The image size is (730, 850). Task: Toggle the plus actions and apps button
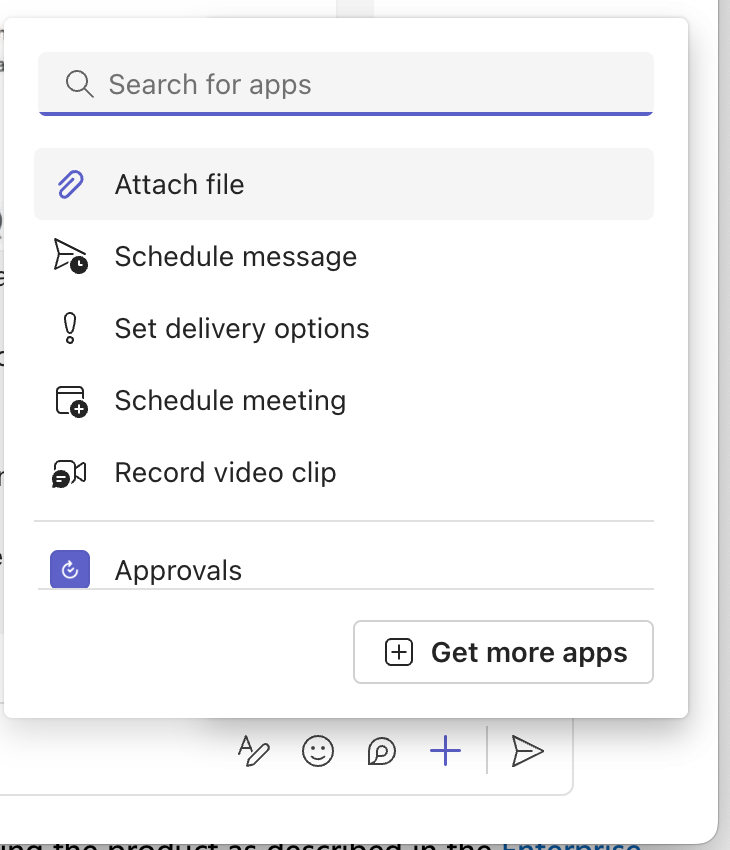coord(445,751)
